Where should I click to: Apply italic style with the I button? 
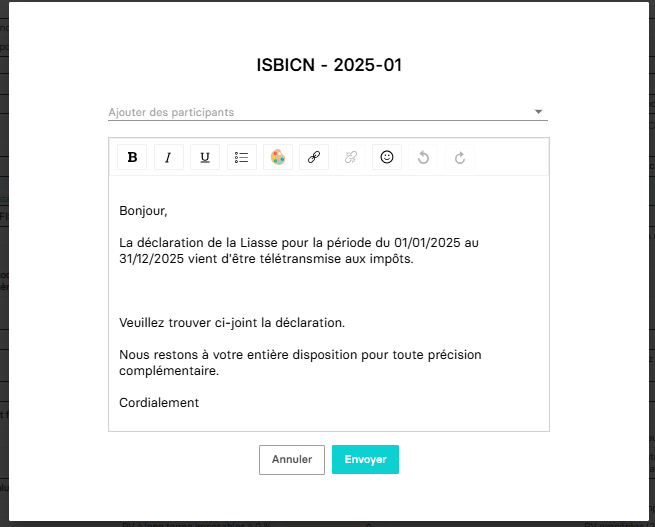coord(168,158)
